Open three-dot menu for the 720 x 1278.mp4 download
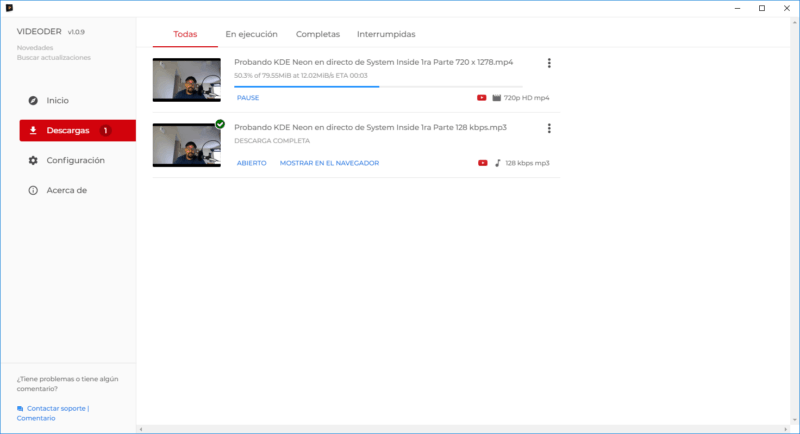This screenshot has height=434, width=800. [549, 63]
